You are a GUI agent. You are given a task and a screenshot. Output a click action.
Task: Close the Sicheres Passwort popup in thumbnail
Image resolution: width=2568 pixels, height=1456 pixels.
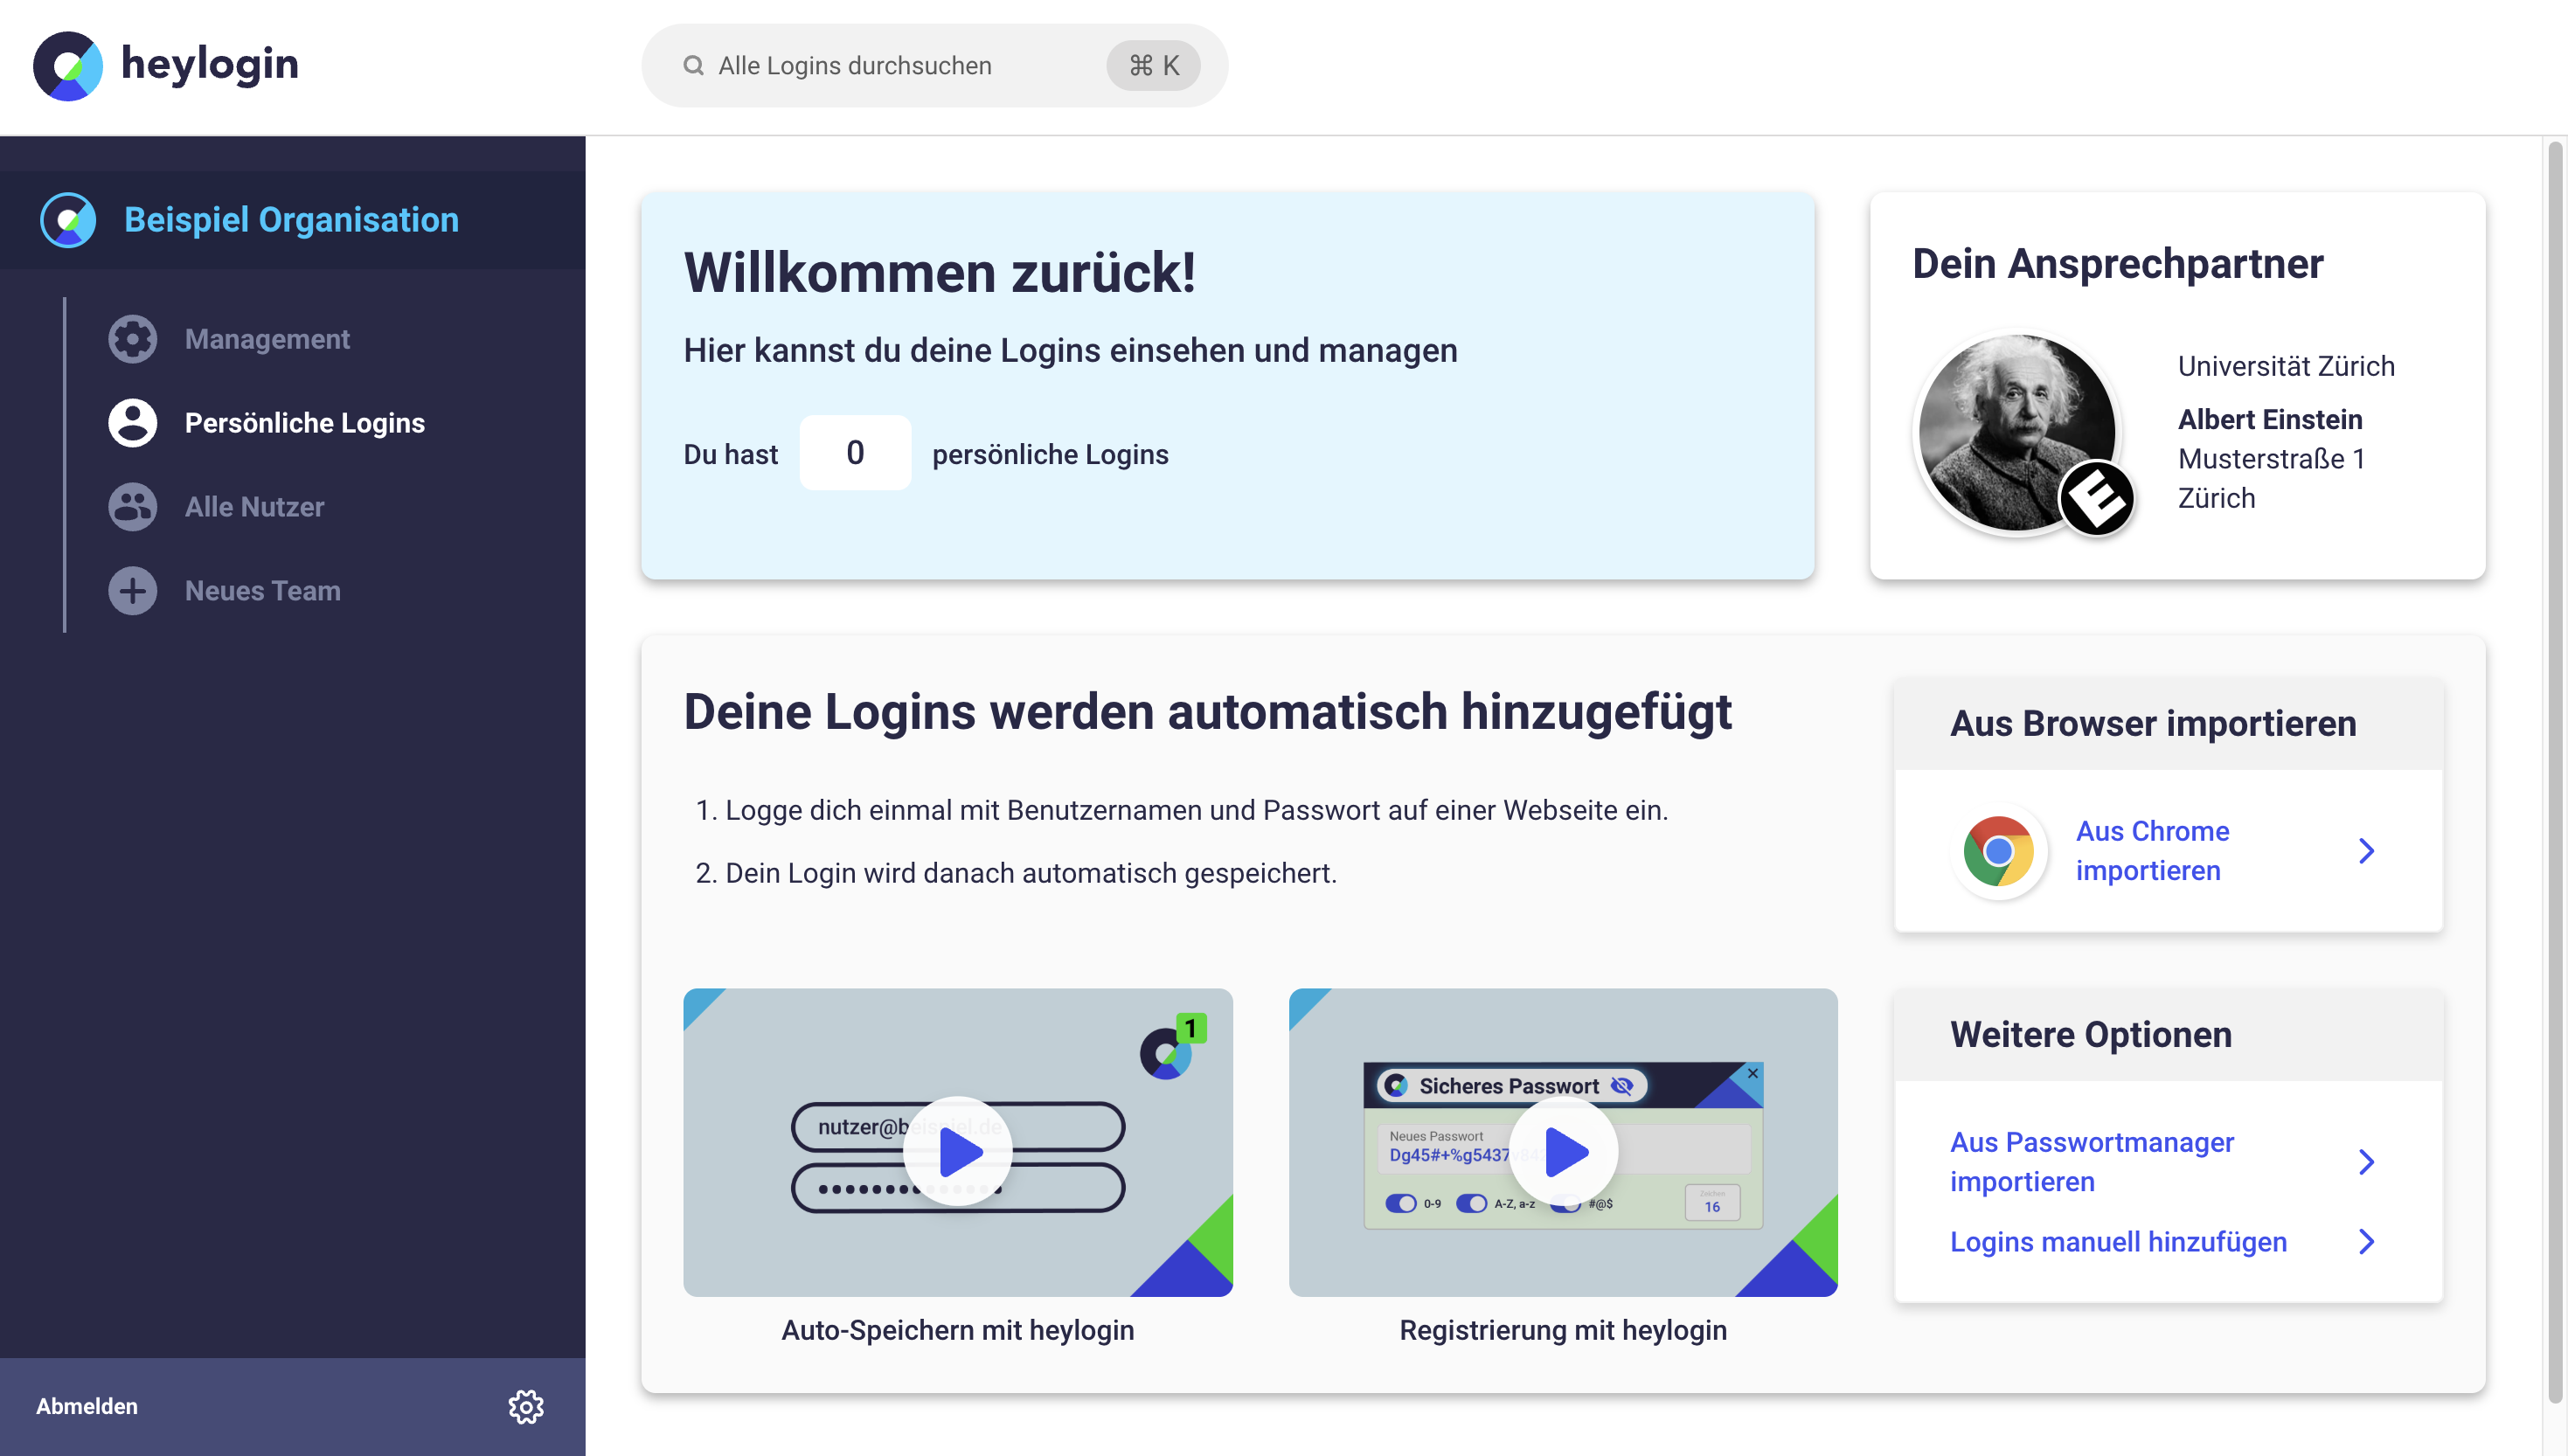coord(1753,1074)
